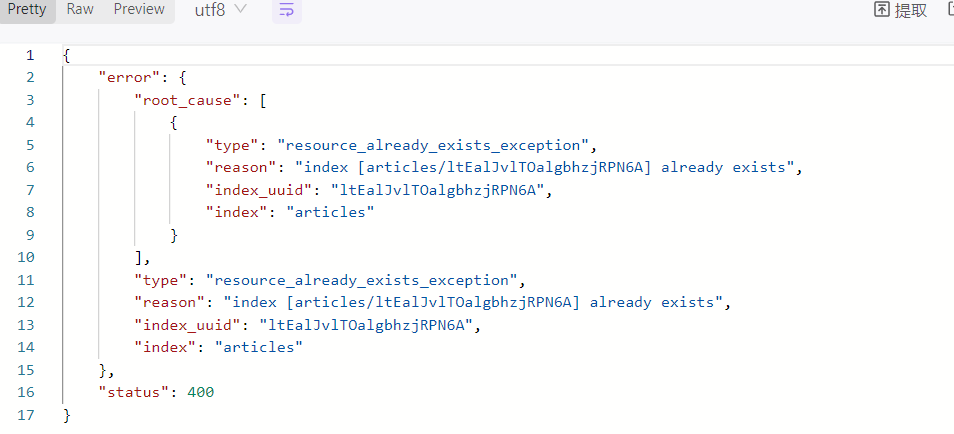Switch to the Raw view tab
This screenshot has height=434, width=954.
pyautogui.click(x=80, y=9)
